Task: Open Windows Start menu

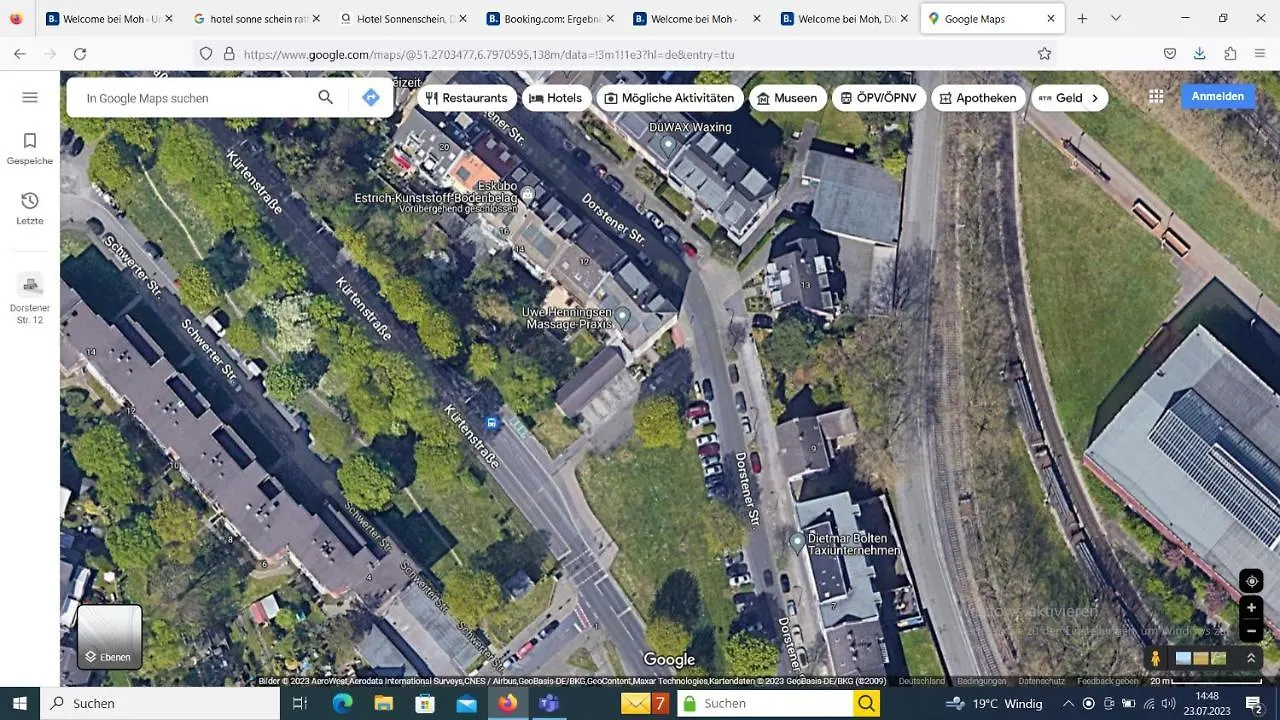Action: 20,703
